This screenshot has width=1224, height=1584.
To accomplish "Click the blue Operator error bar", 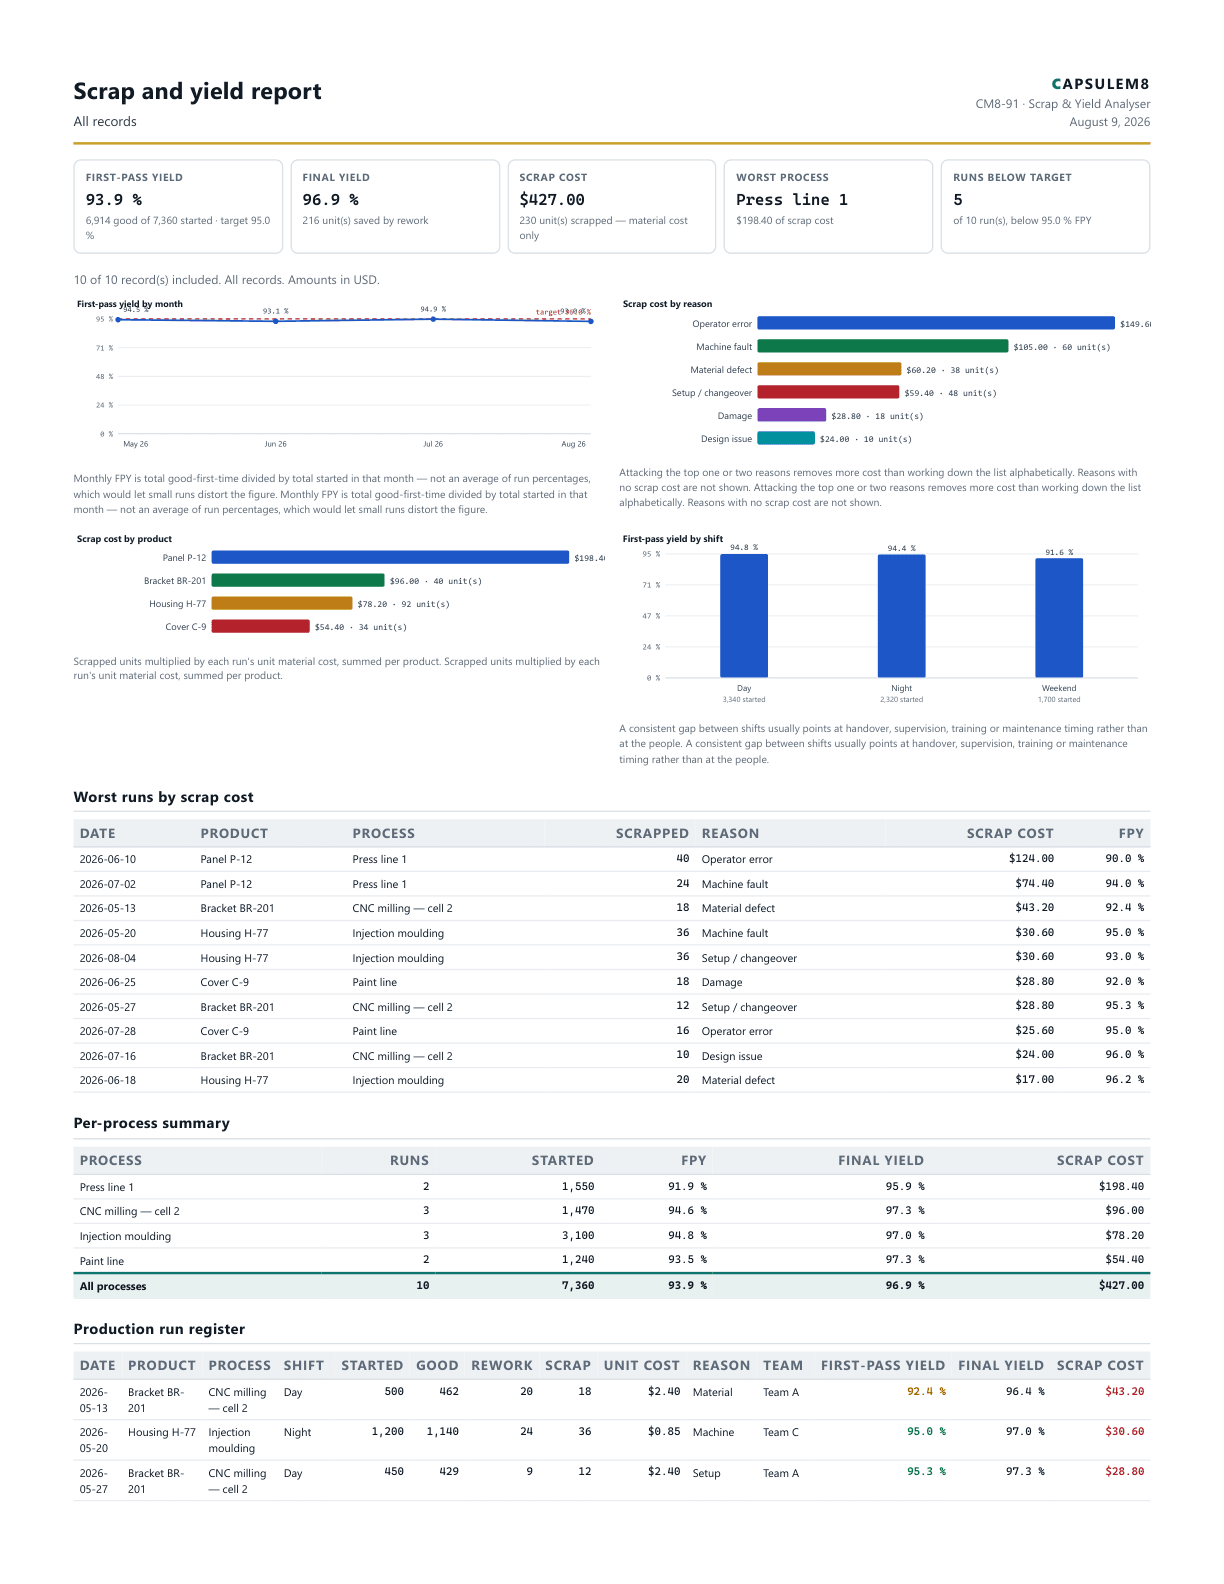I will coord(936,323).
